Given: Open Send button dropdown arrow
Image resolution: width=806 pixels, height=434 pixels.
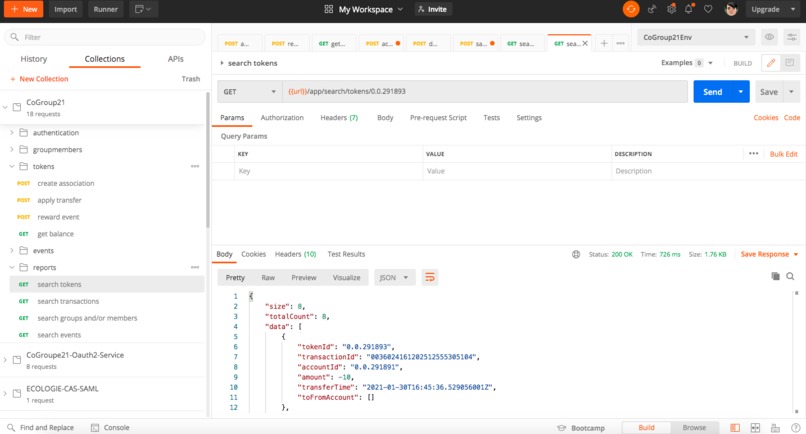Looking at the screenshot, I should [740, 92].
